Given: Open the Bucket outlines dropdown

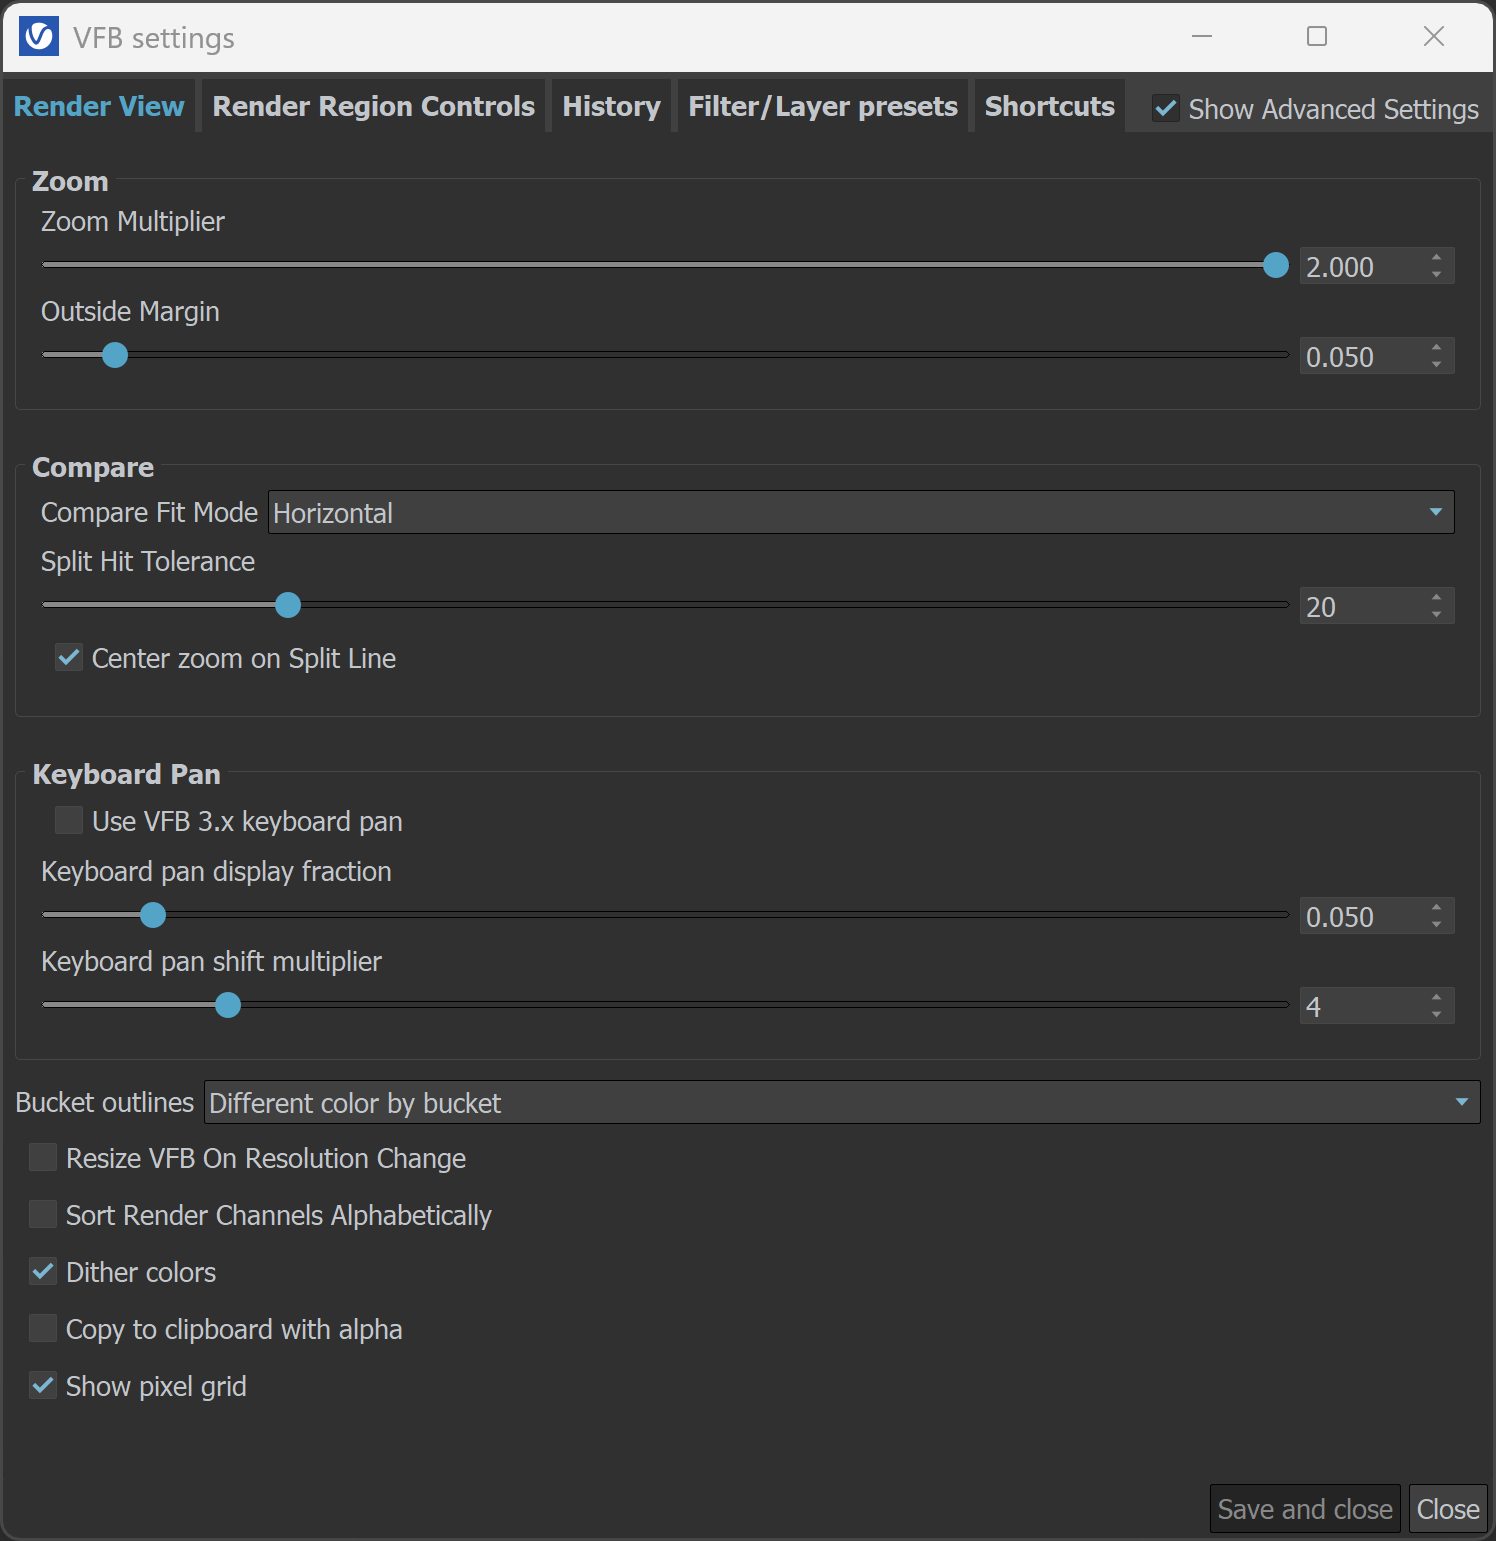Looking at the screenshot, I should (842, 1102).
